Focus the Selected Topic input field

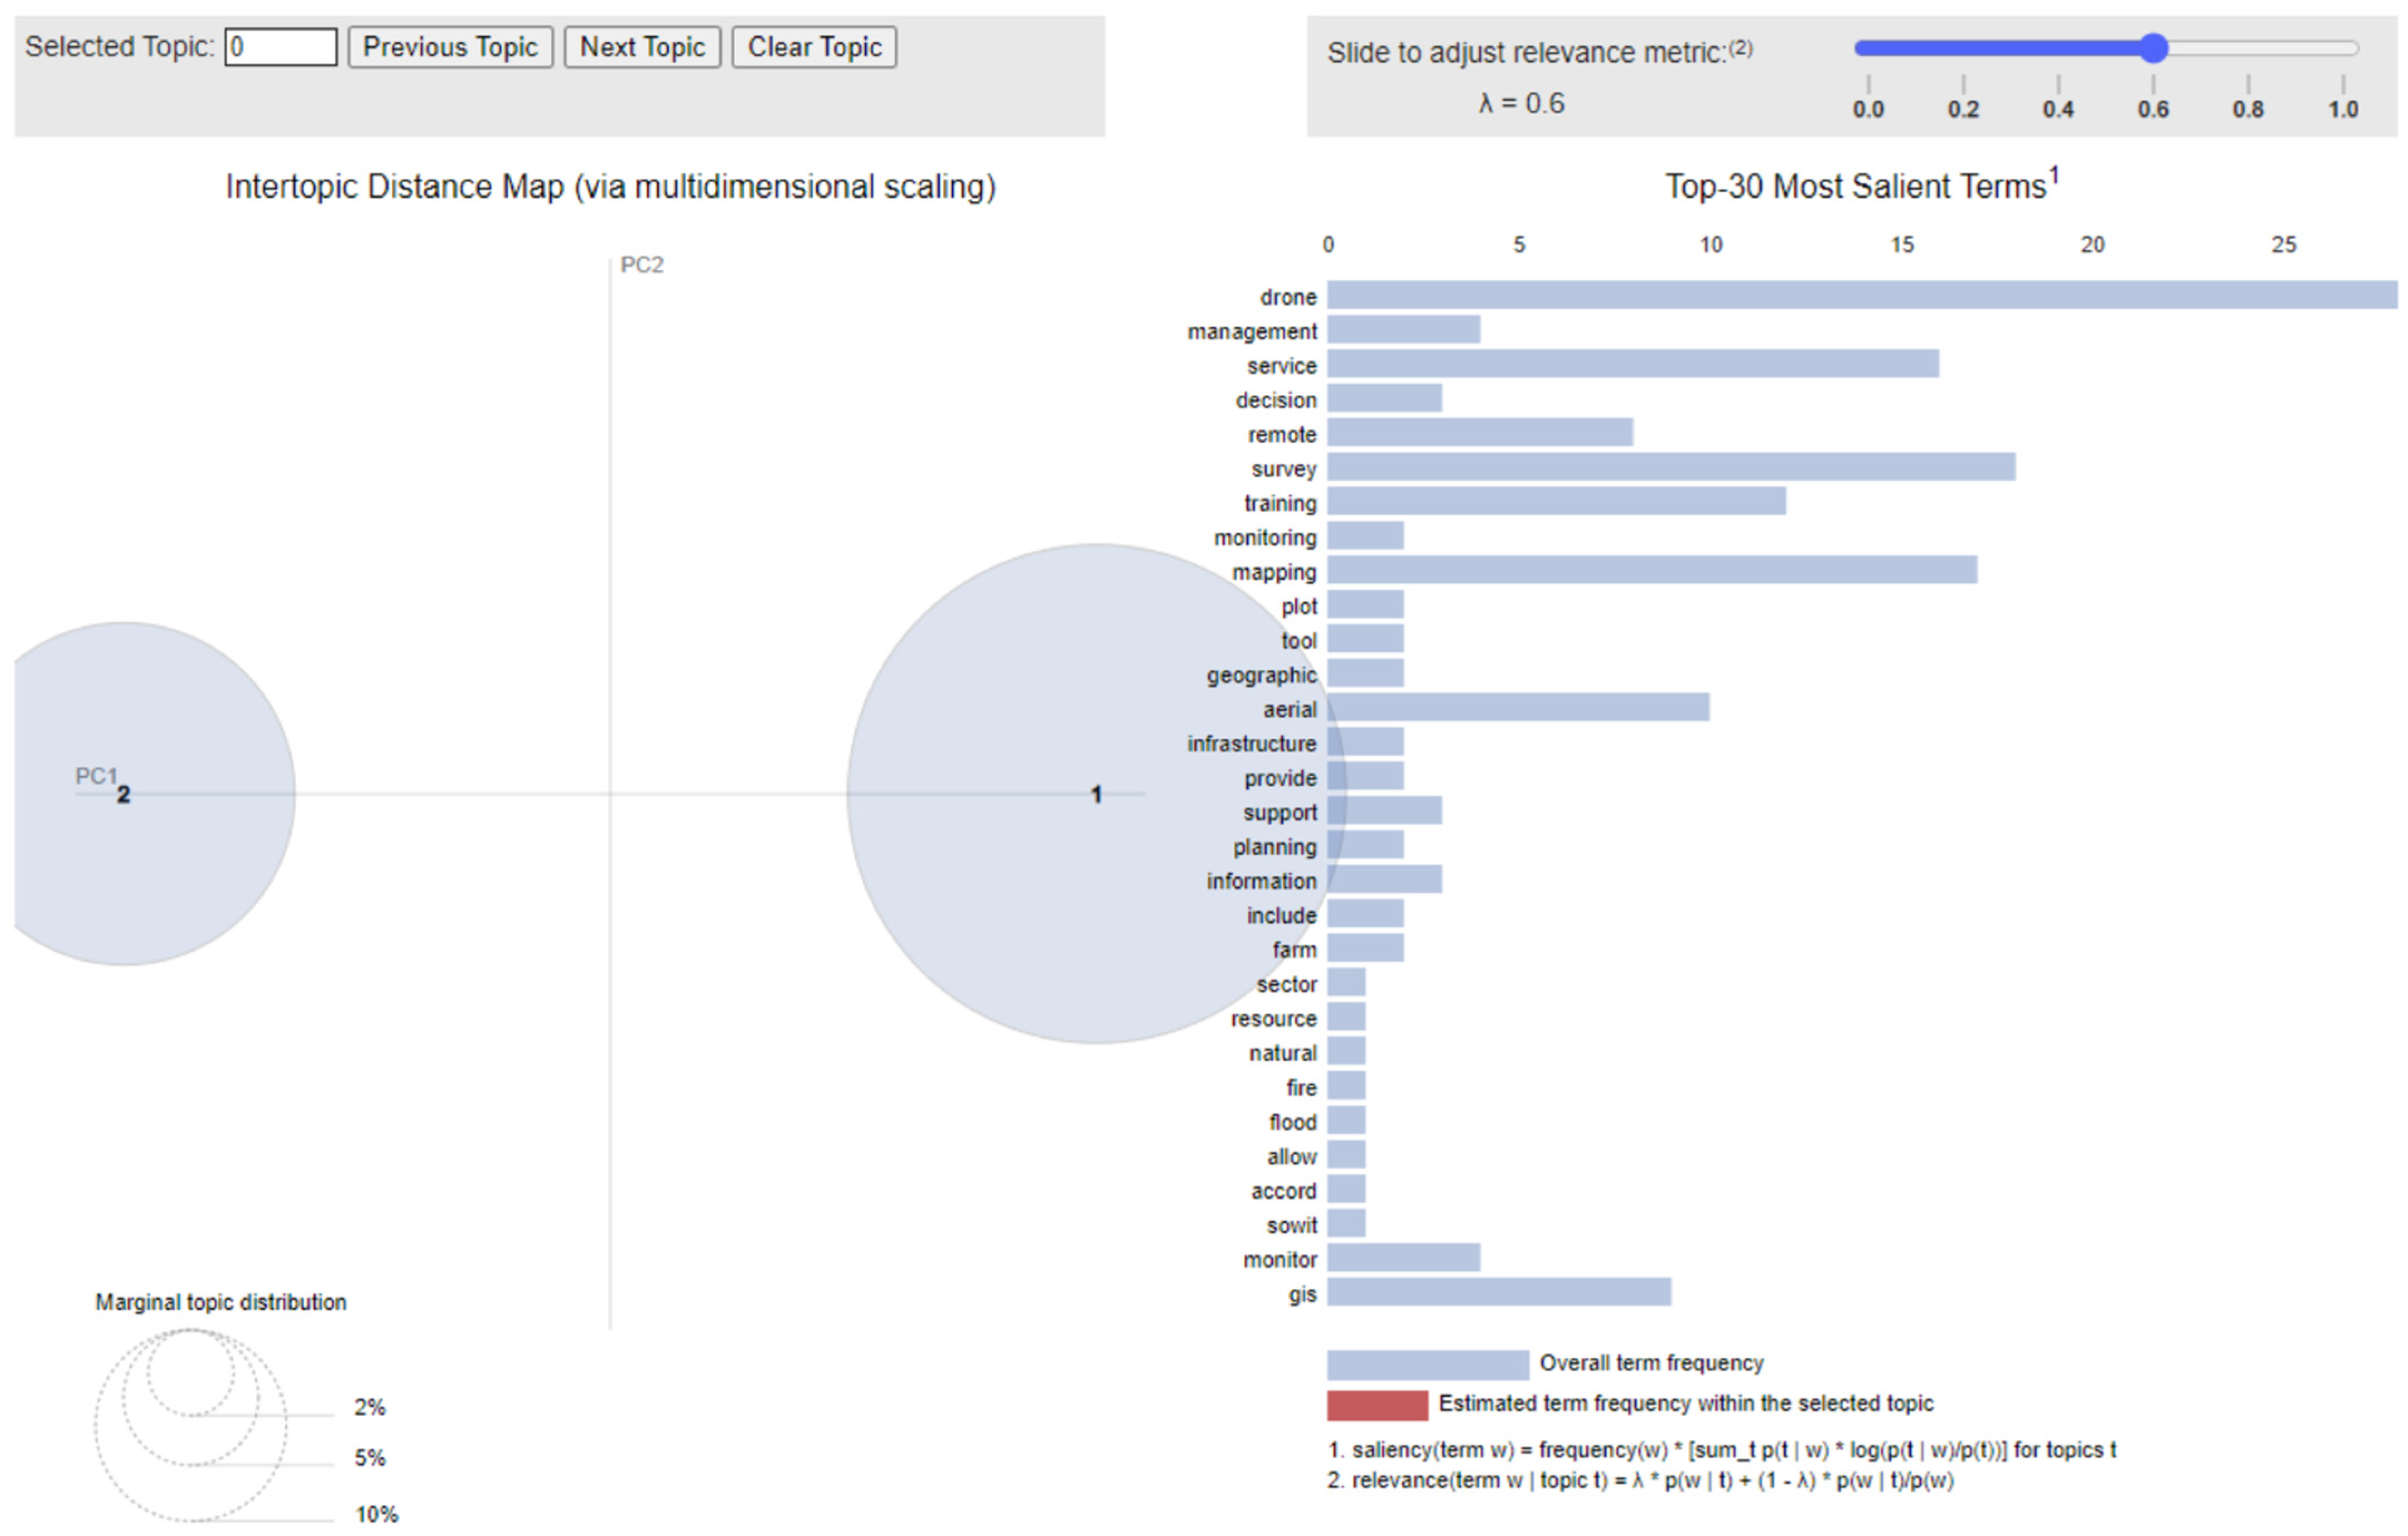tap(280, 47)
